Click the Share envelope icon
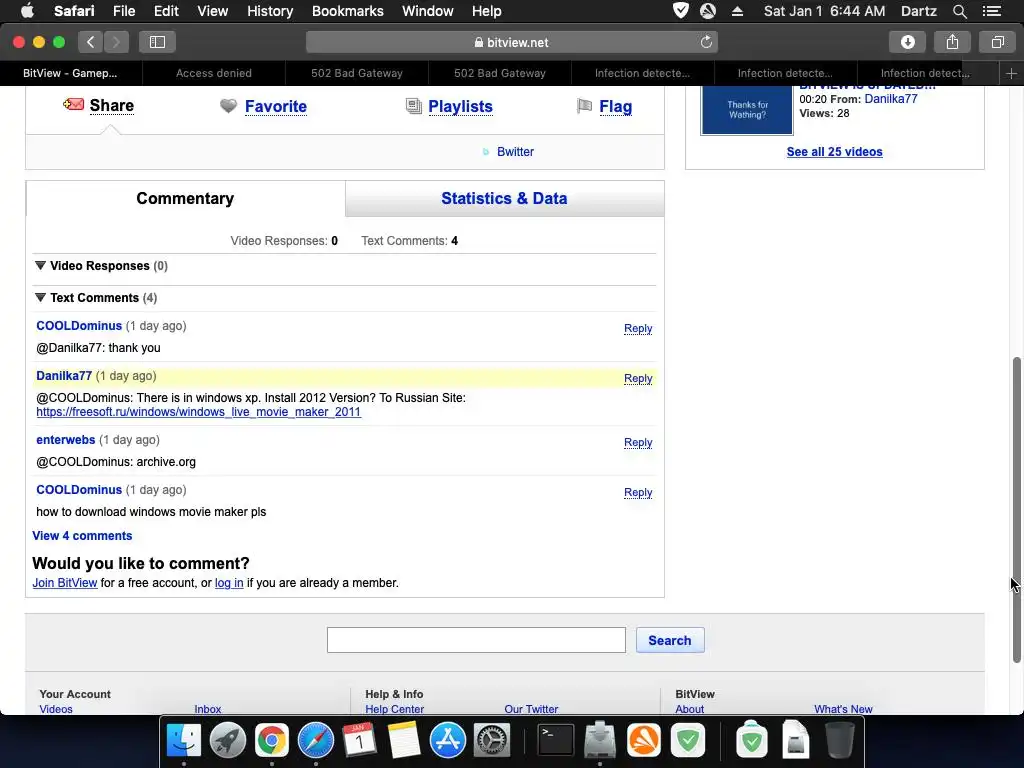The height and width of the screenshot is (768, 1024). click(x=74, y=104)
